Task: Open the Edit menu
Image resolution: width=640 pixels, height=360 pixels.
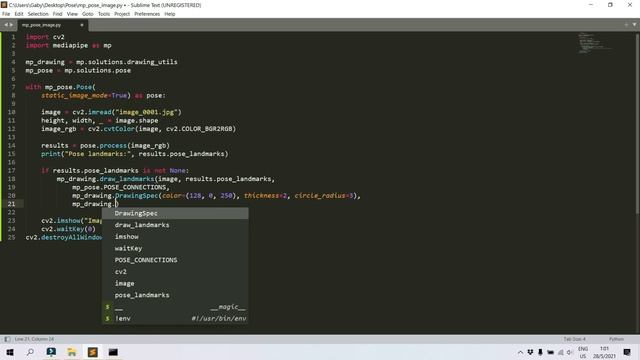Action: [x=19, y=14]
